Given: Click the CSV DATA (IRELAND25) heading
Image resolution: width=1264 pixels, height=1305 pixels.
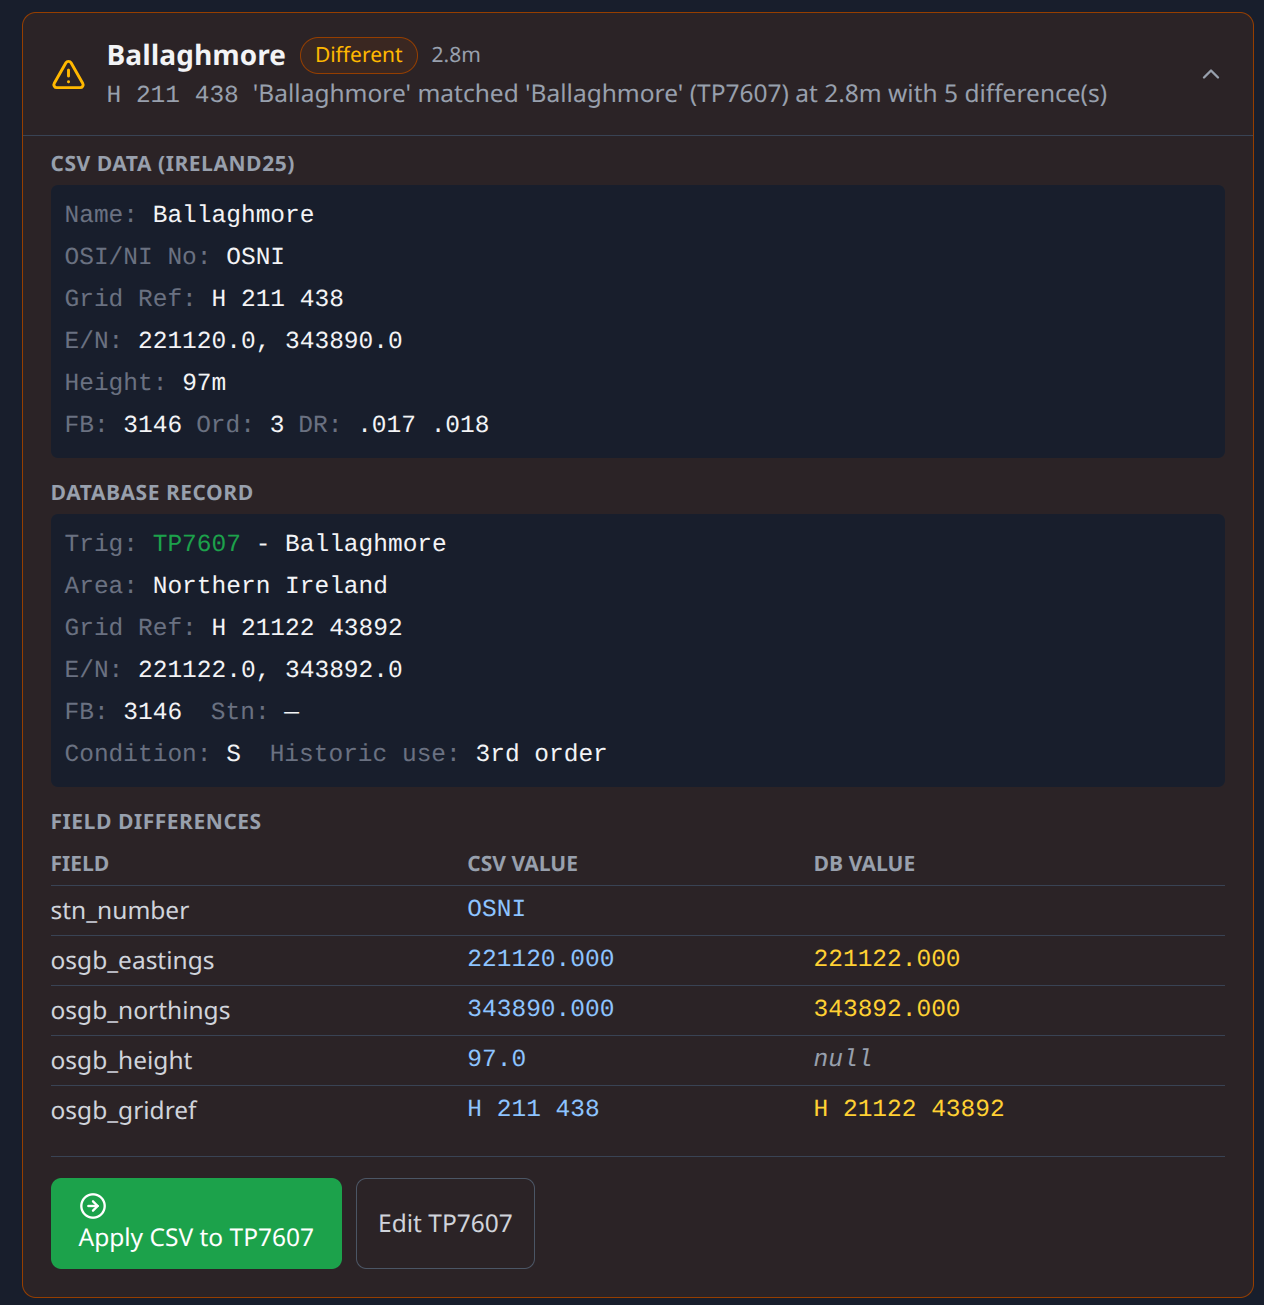Looking at the screenshot, I should 173,164.
